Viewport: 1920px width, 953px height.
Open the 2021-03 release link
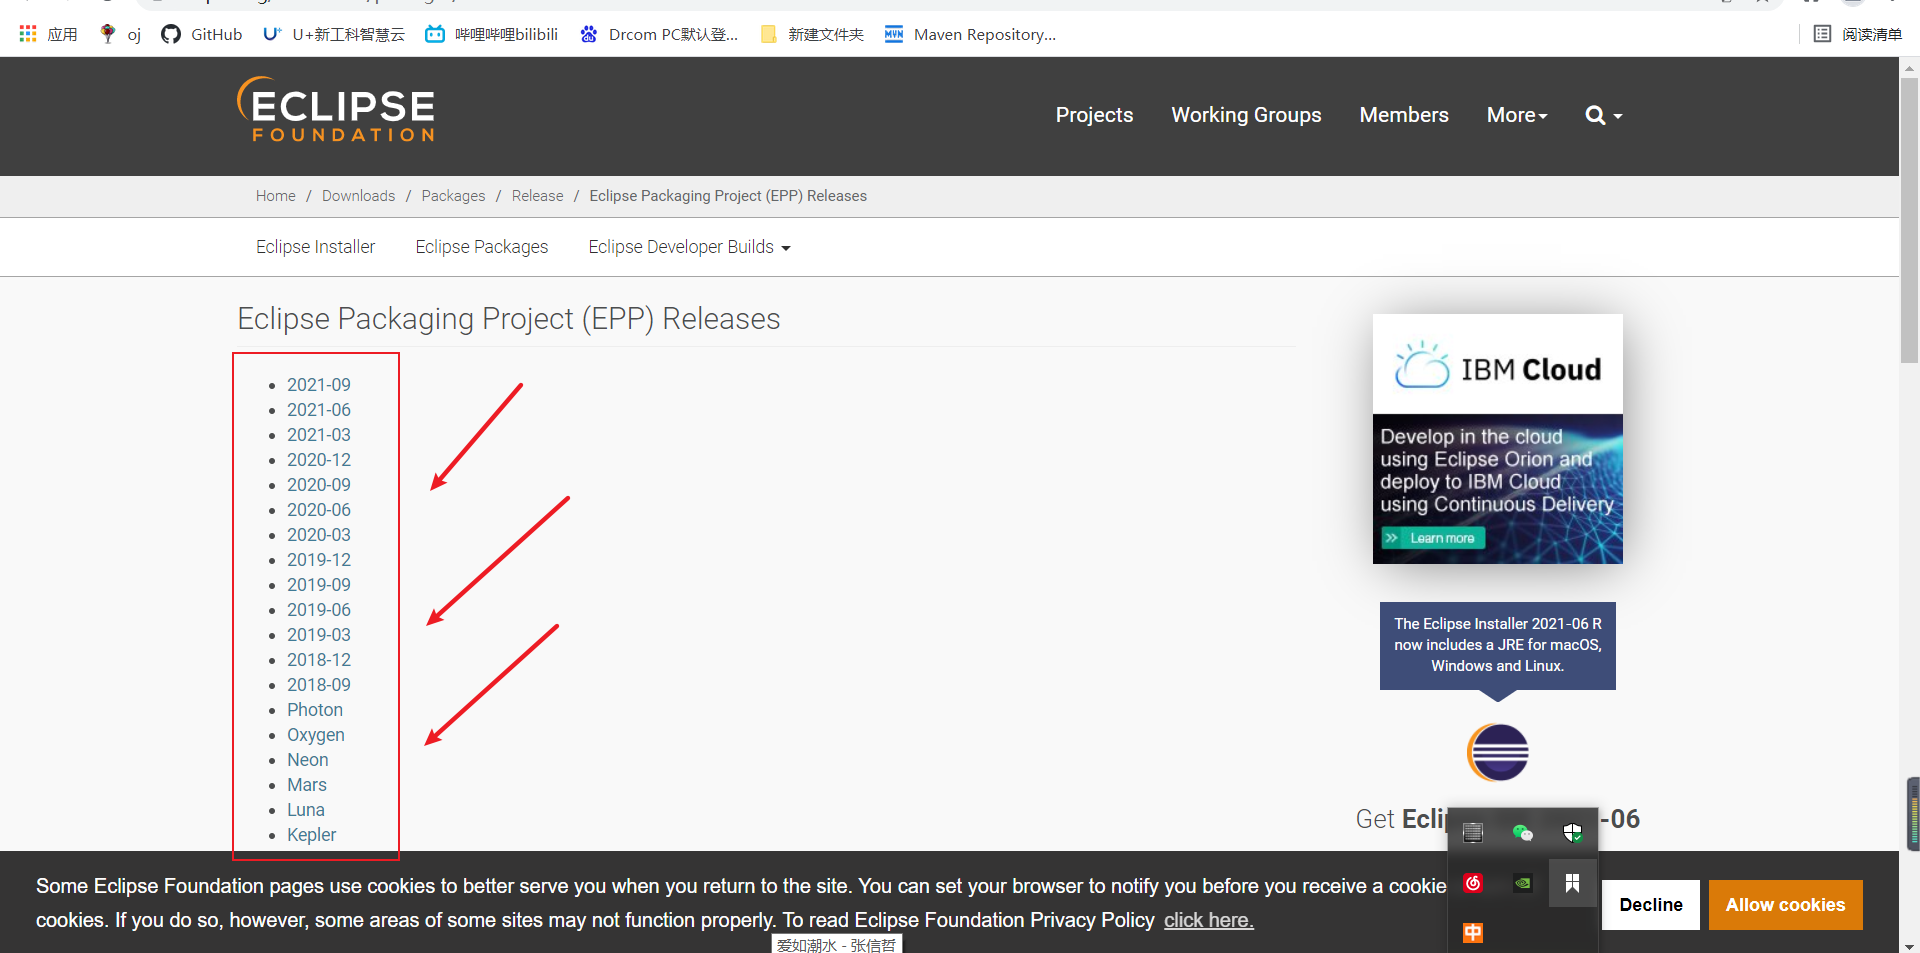tap(319, 435)
